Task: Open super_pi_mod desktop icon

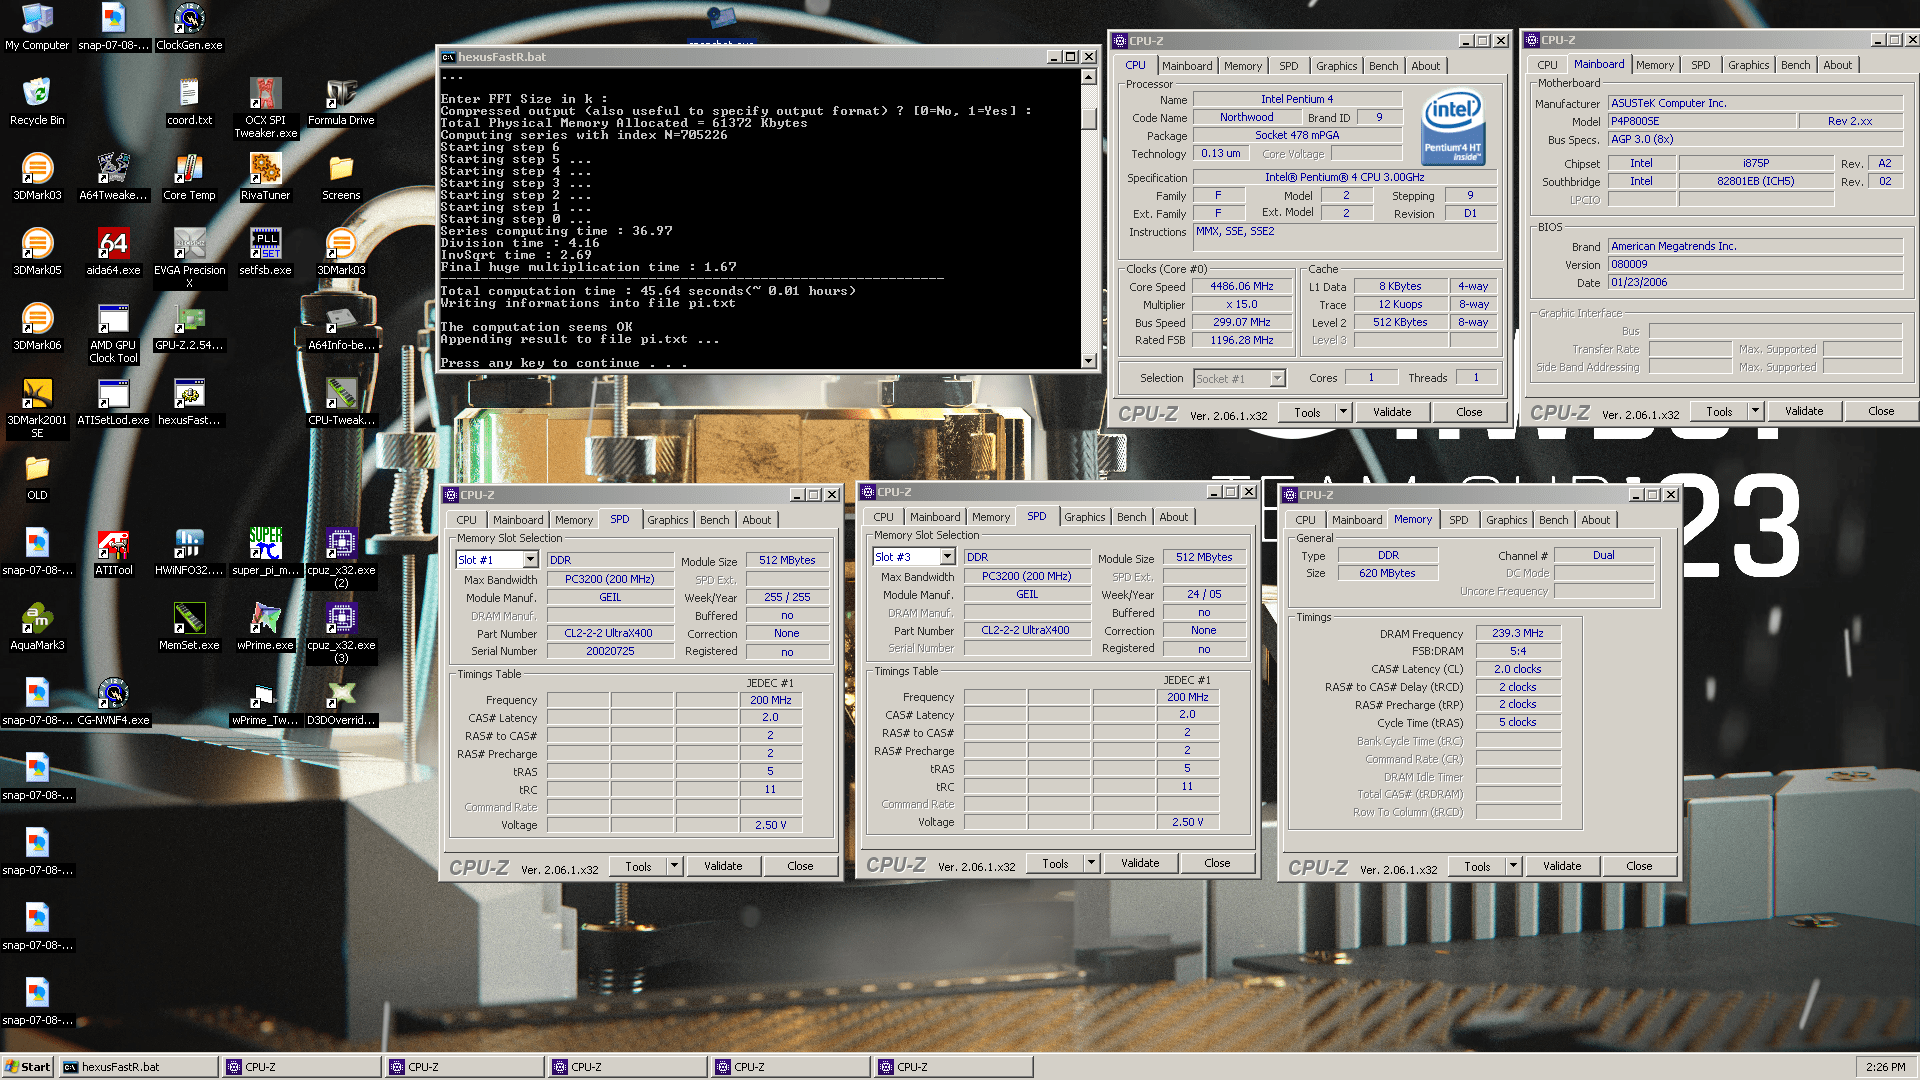Action: coord(265,551)
